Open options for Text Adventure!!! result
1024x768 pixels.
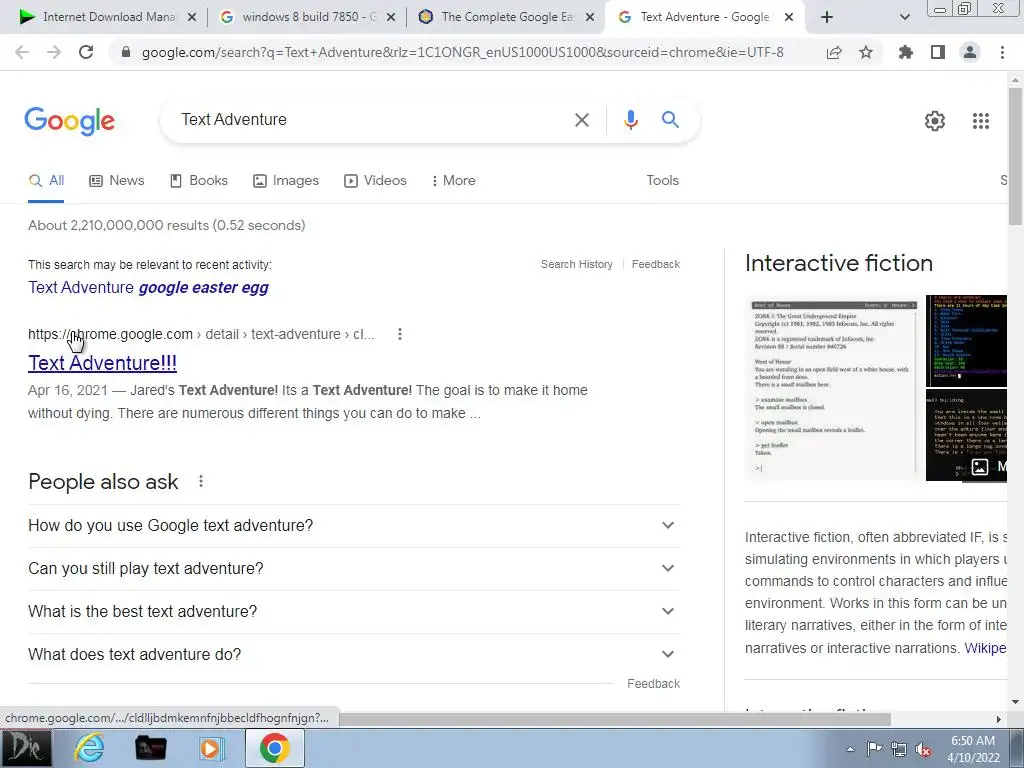(400, 334)
